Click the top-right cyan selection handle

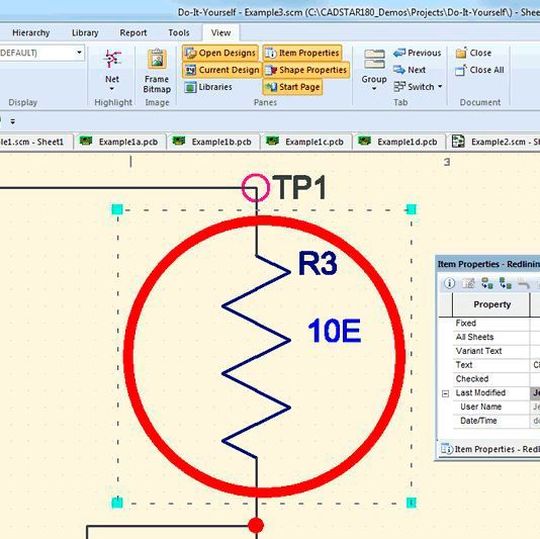click(411, 209)
